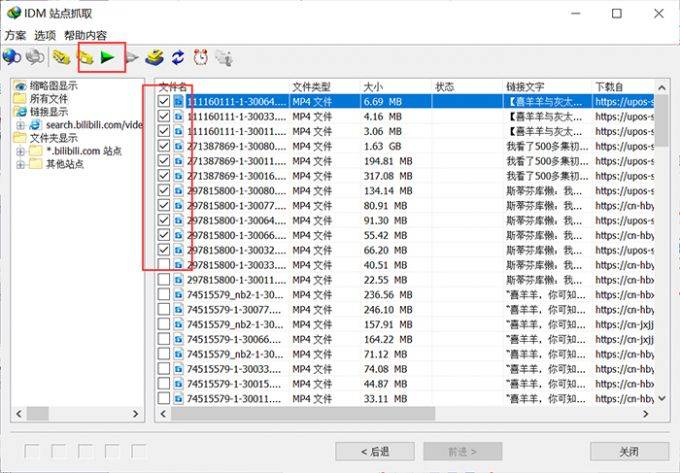
Task: Click the greyed-out globe icon in toolbar
Action: 35,57
